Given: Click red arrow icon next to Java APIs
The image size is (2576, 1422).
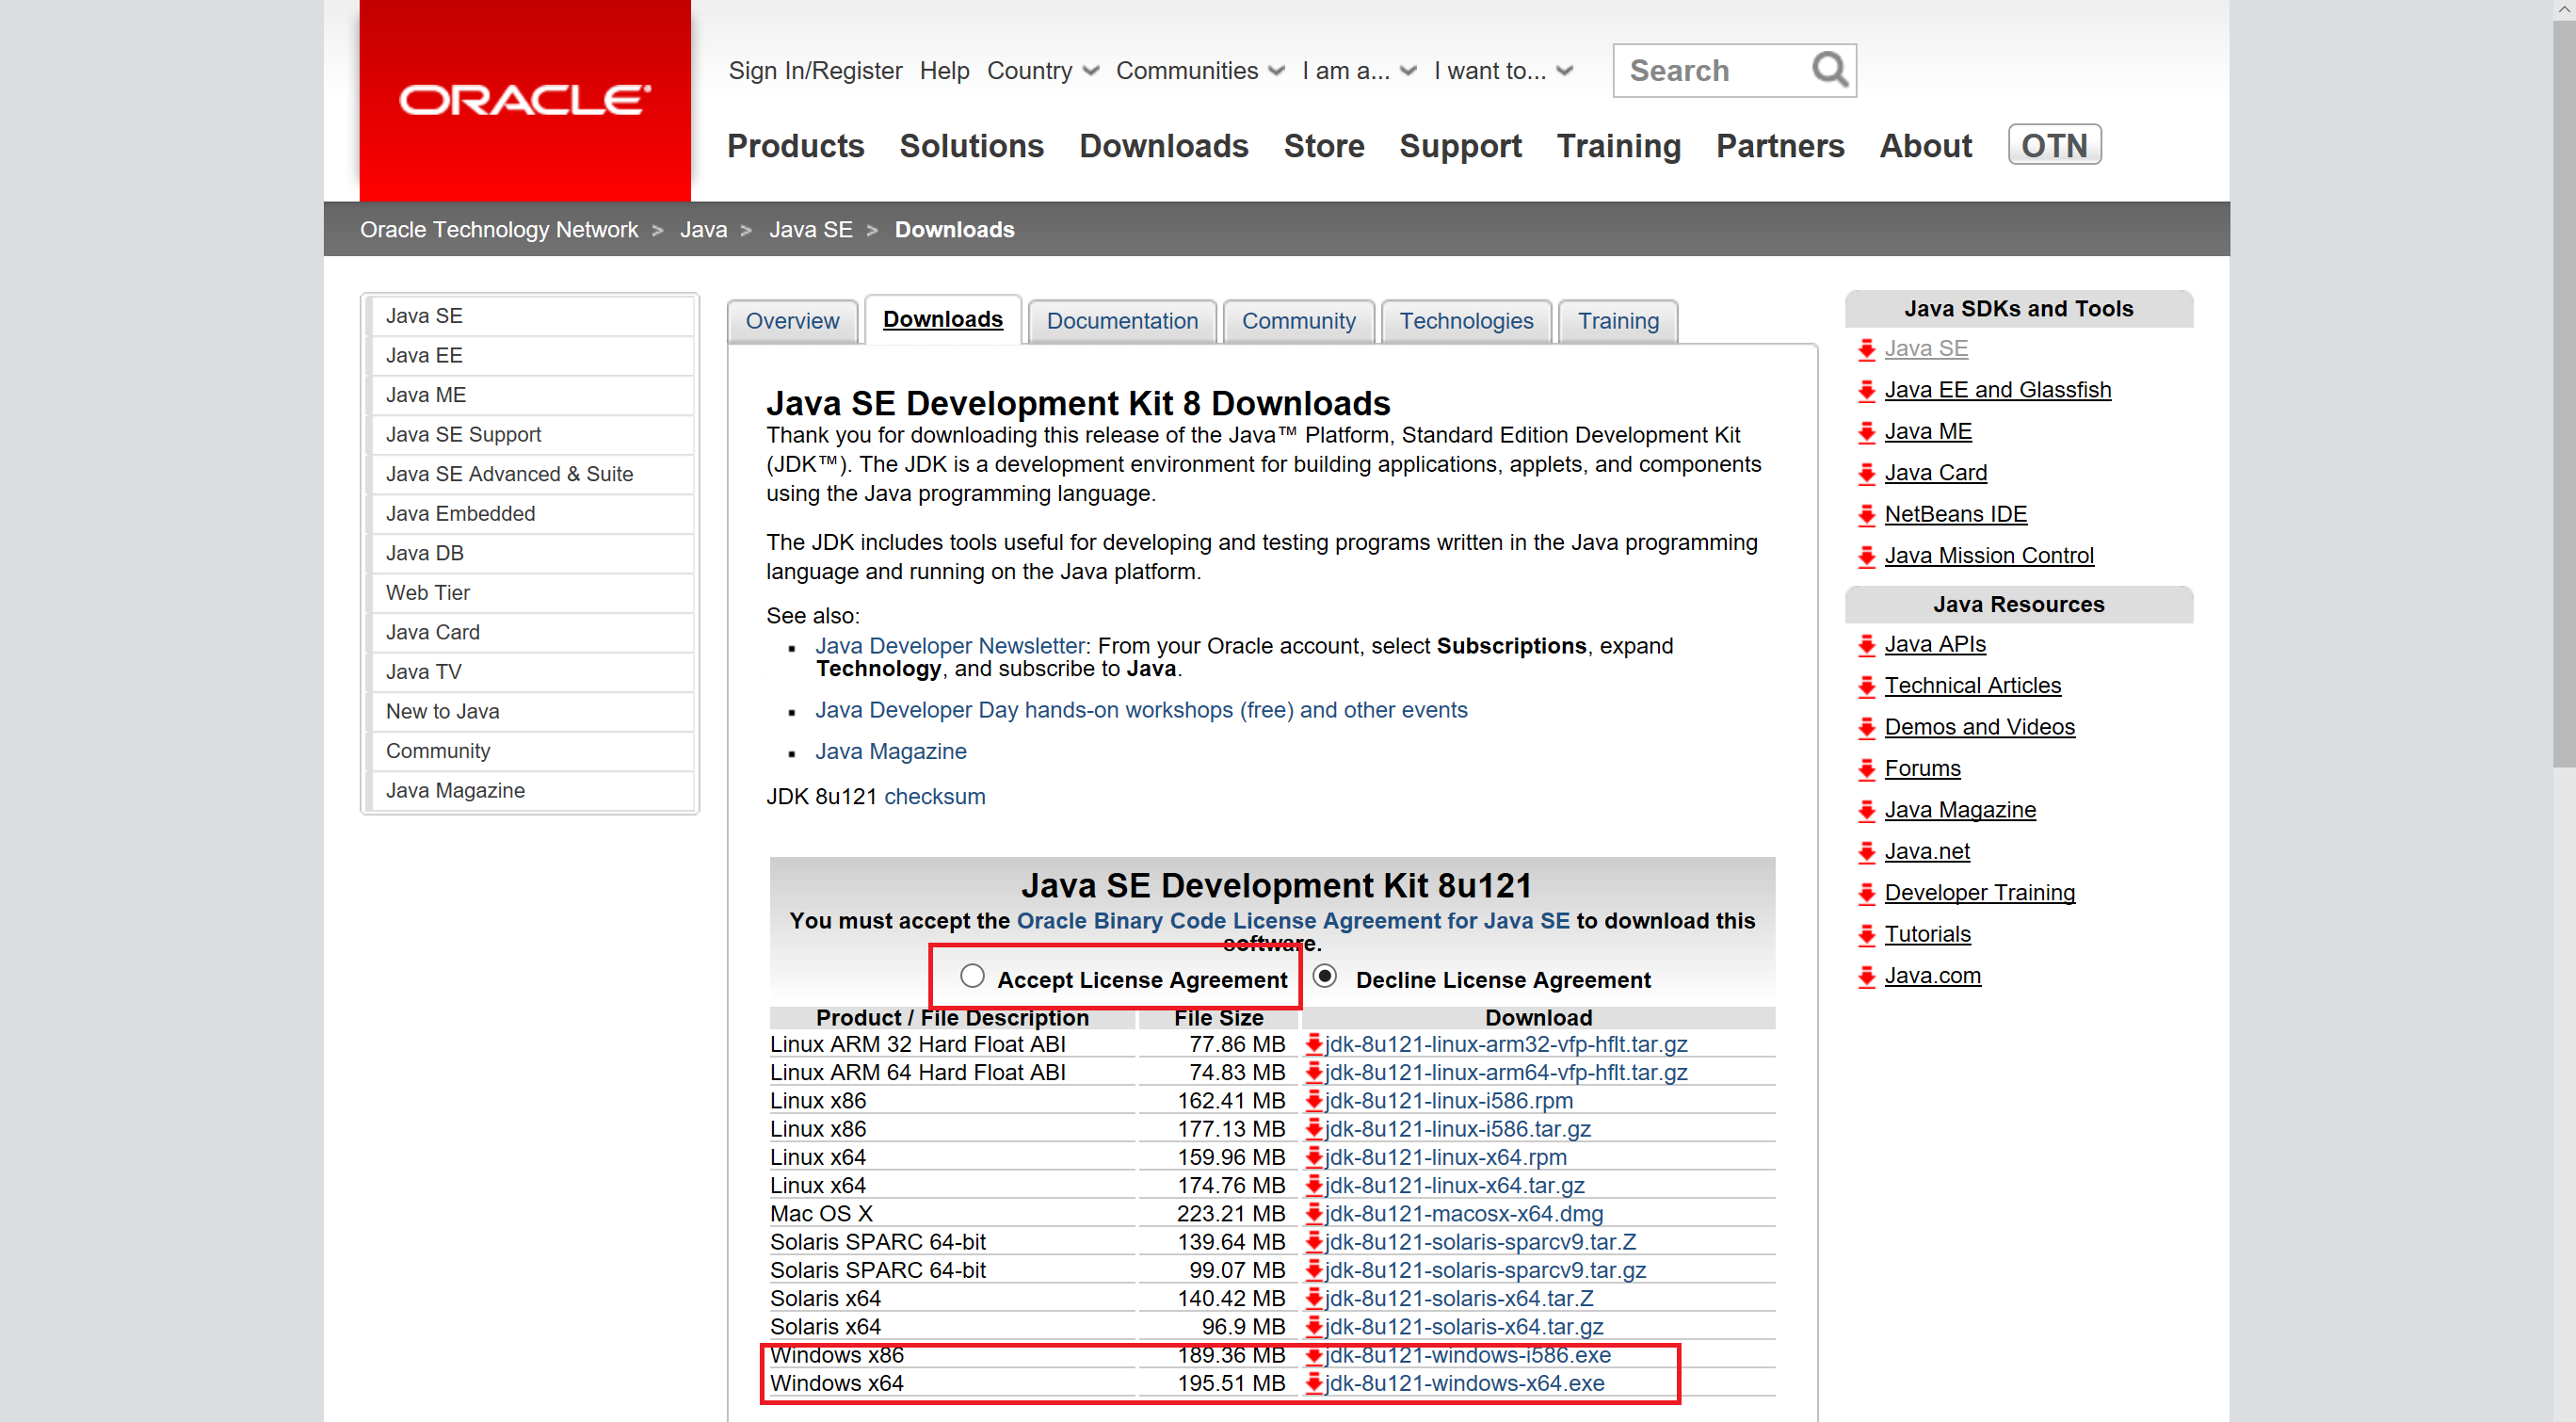Looking at the screenshot, I should click(1866, 645).
